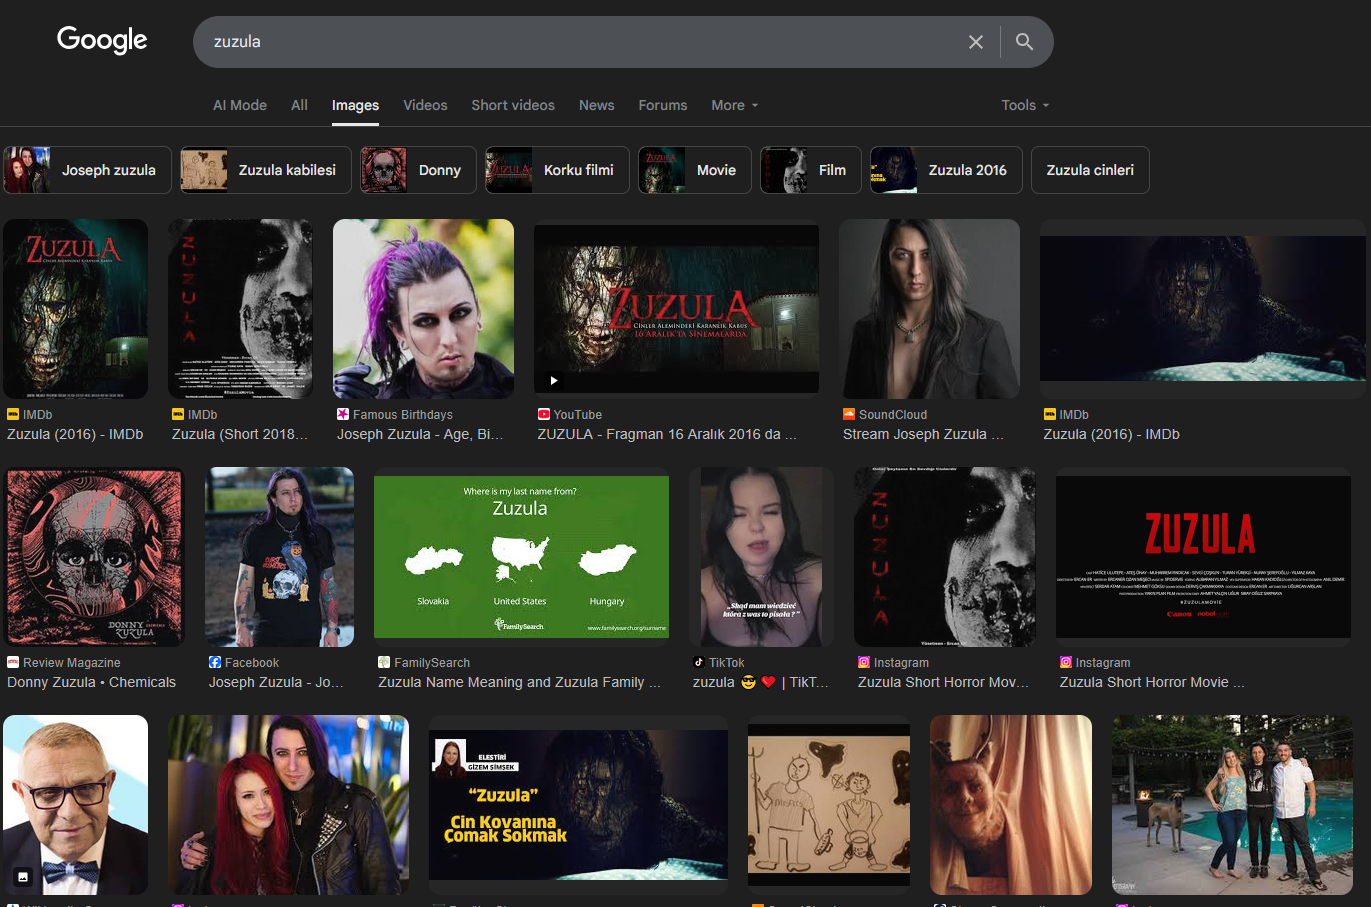
Task: Open the SoundCloud Joseph Zuzula portrait
Action: tap(930, 309)
